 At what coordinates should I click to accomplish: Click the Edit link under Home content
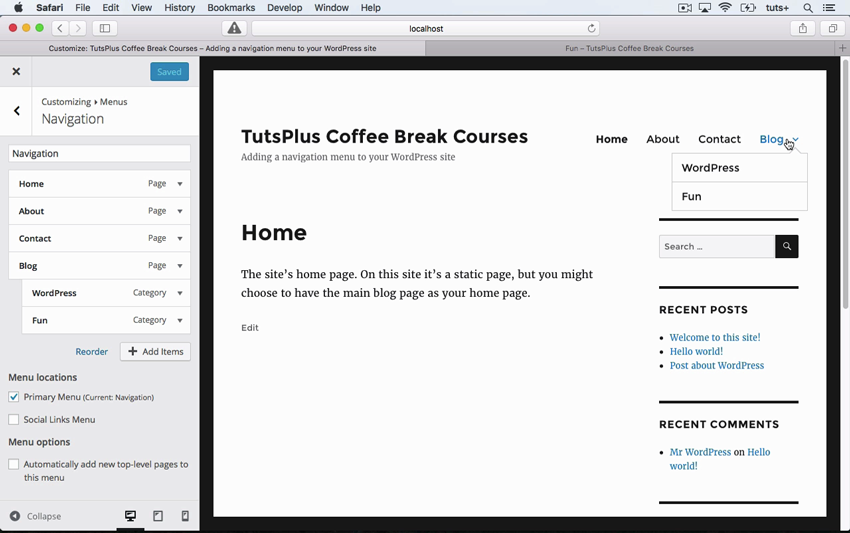(249, 327)
